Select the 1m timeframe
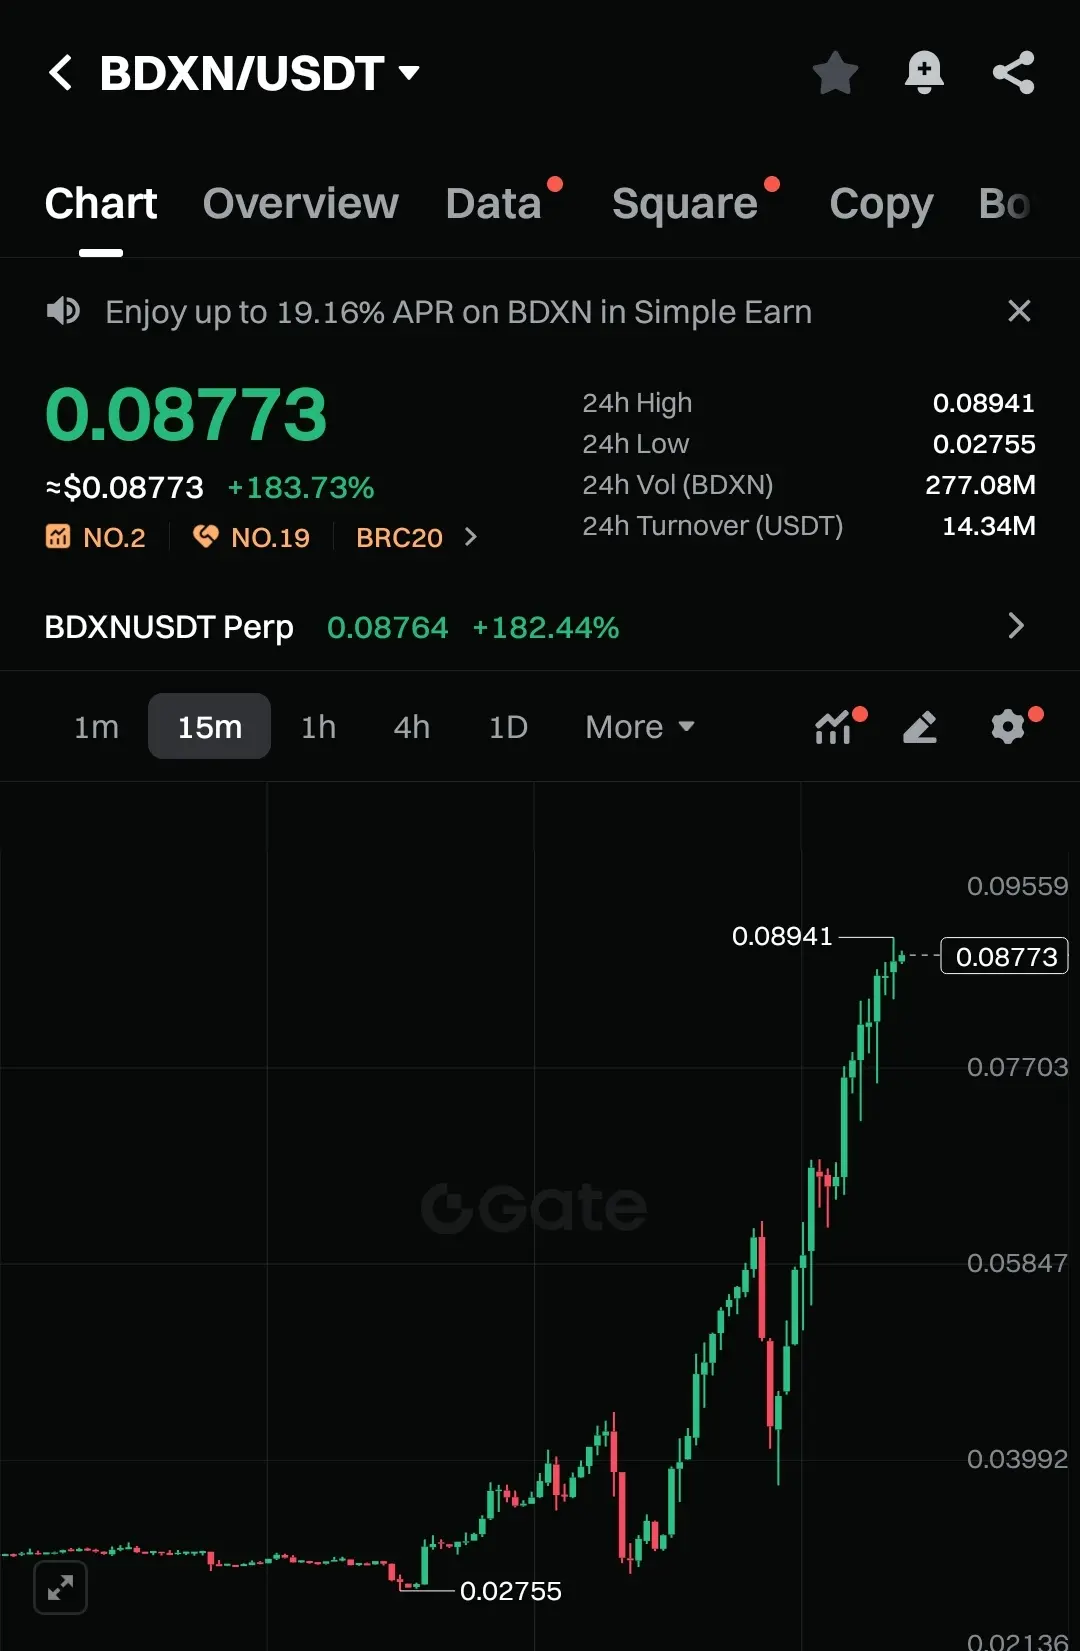1080x1651 pixels. coord(96,727)
